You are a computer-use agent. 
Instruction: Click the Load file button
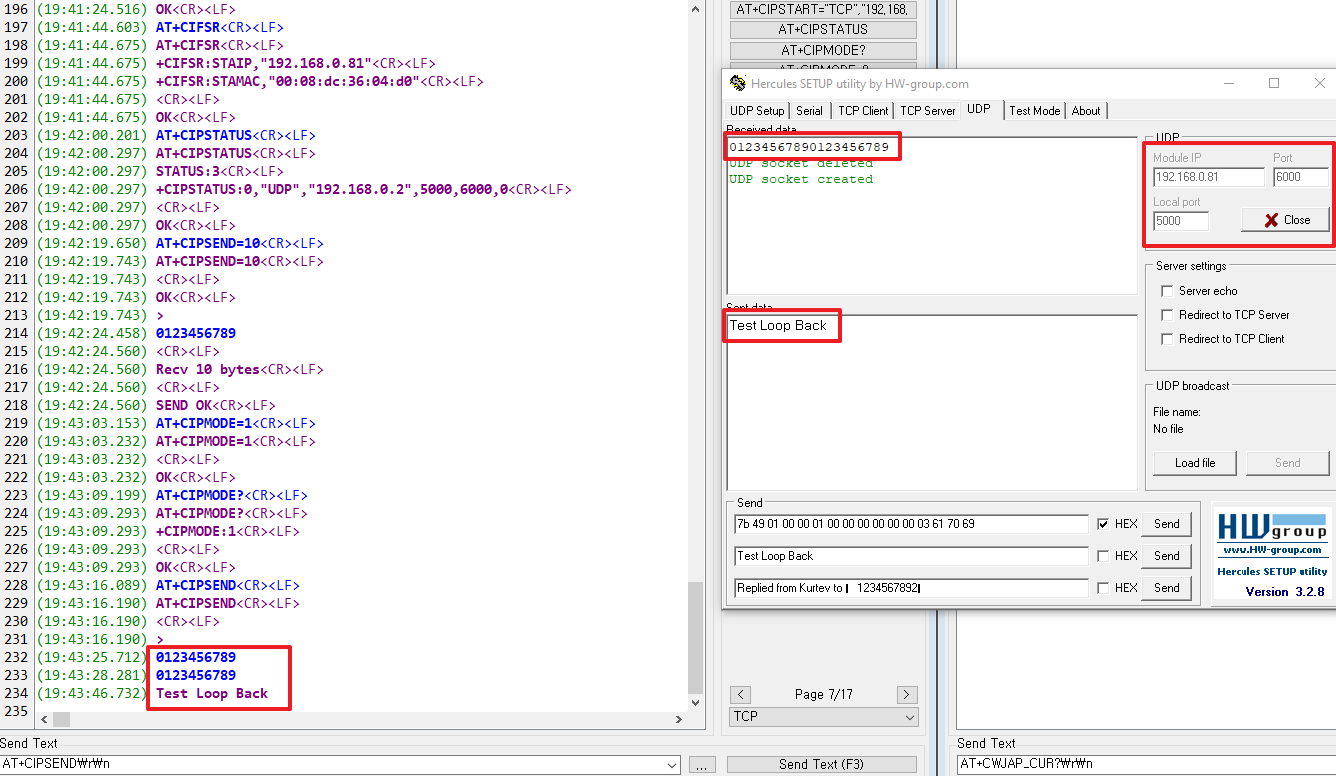pyautogui.click(x=1195, y=463)
